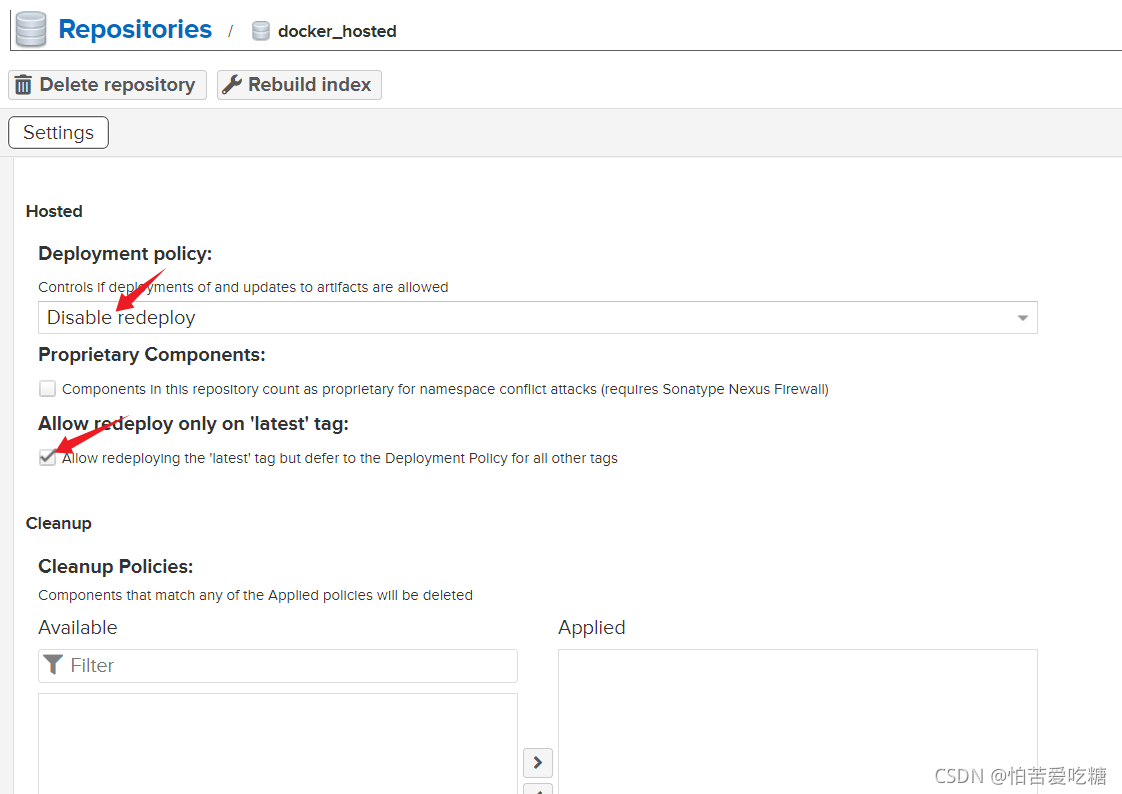Toggle Allow redeploy on 'latest' tag checkbox
This screenshot has height=794, width=1122.
tap(47, 458)
